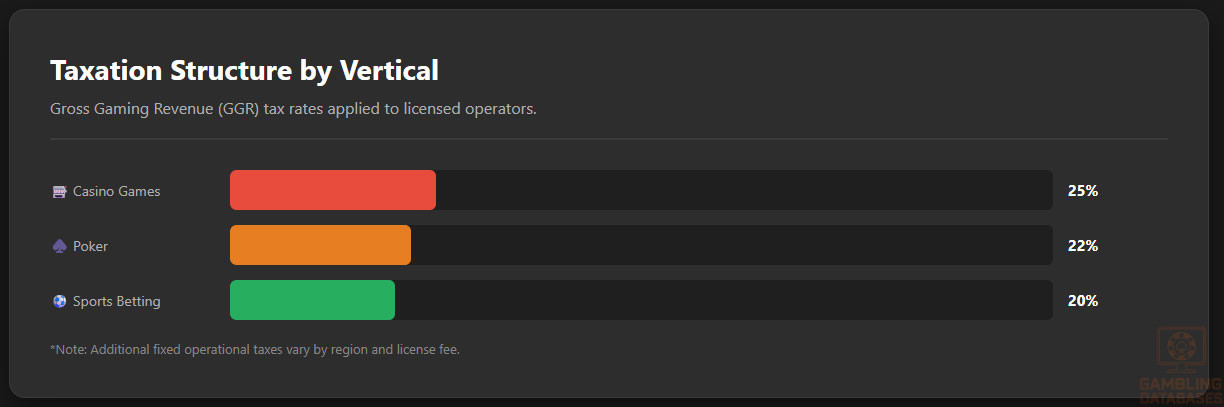Click the Taxation Structure by Vertical heading
Screen dimensions: 1224x407
click(x=244, y=71)
